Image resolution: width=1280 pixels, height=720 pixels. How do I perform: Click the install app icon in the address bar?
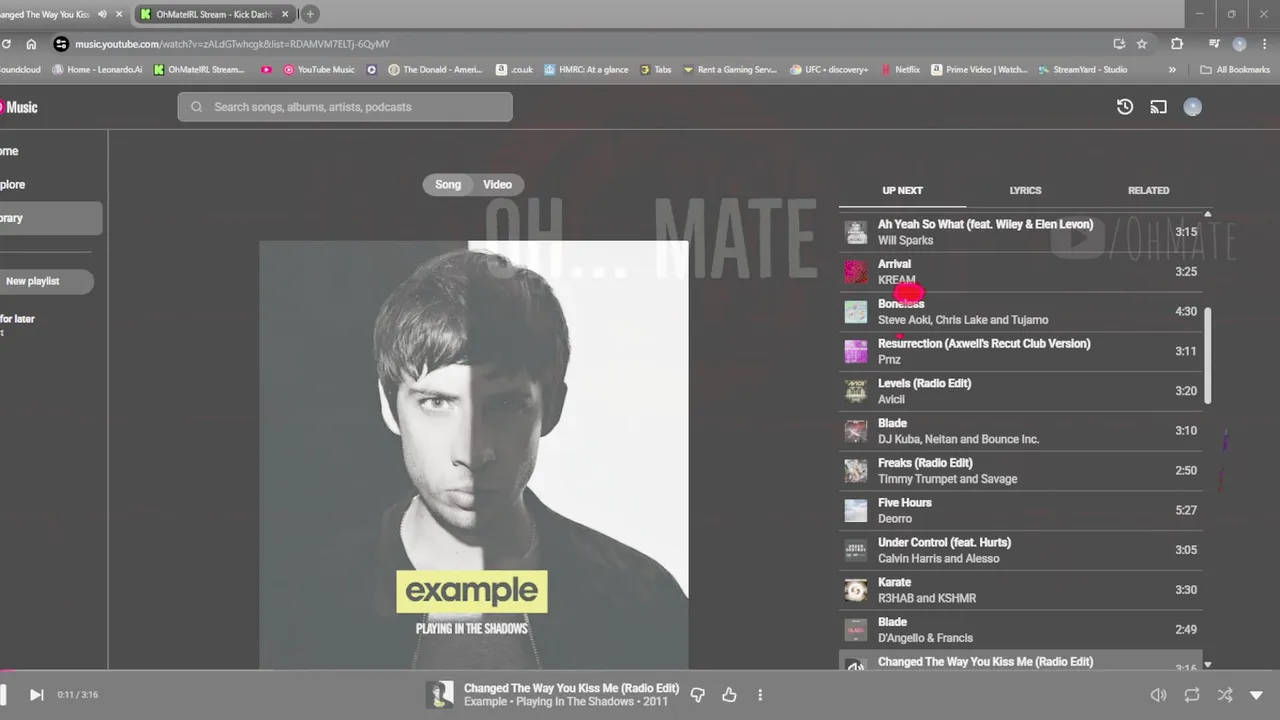click(1119, 44)
